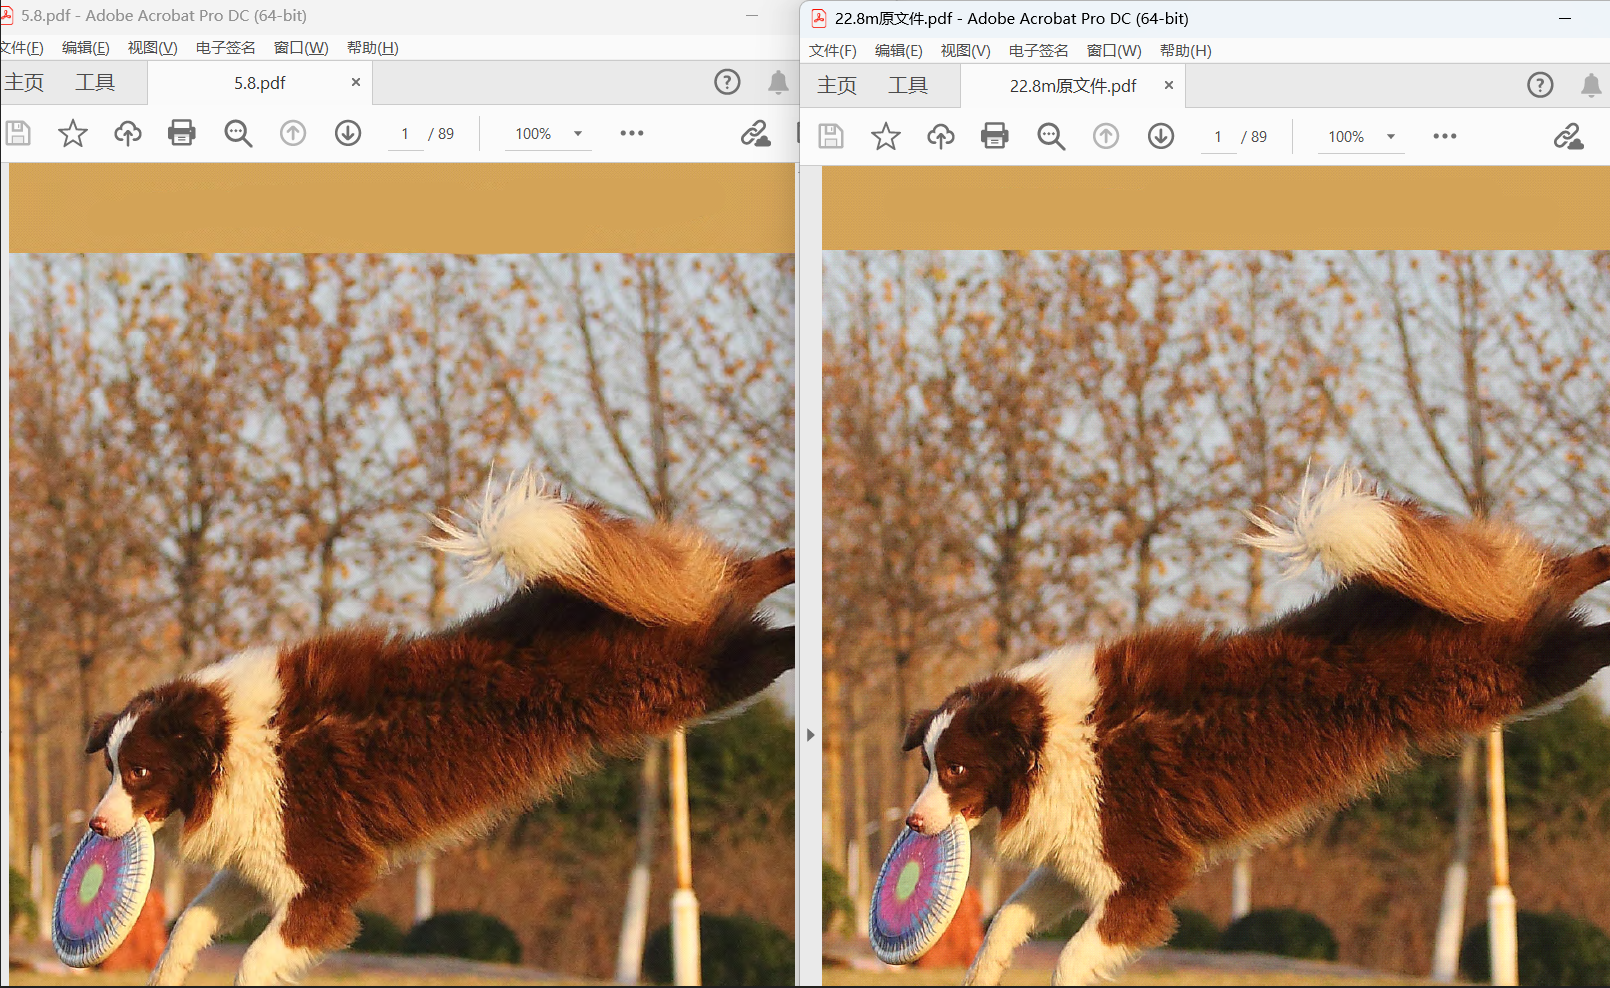Close the 22.8m原文件.pdf document tab
1610x988 pixels.
pos(1168,85)
